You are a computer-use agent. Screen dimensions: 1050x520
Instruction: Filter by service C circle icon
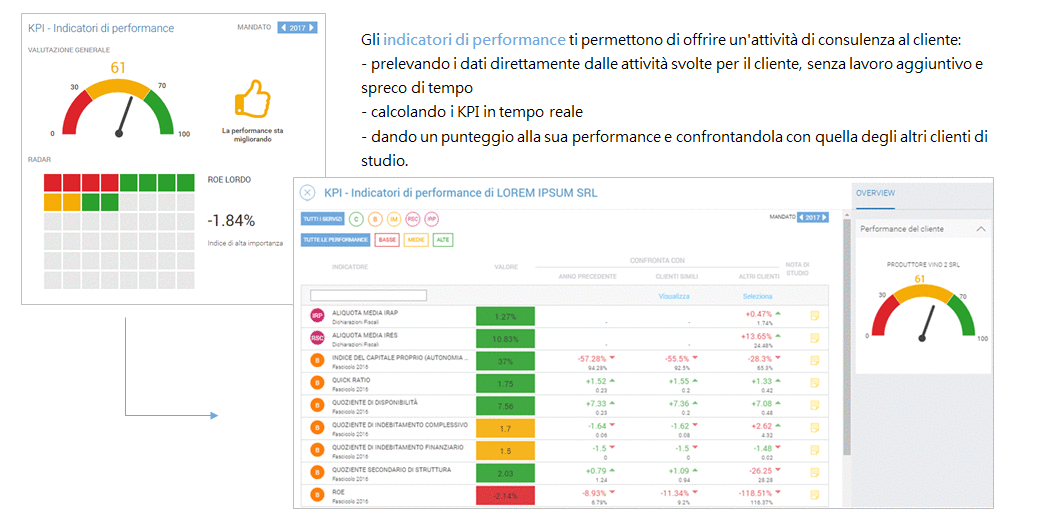pyautogui.click(x=356, y=219)
